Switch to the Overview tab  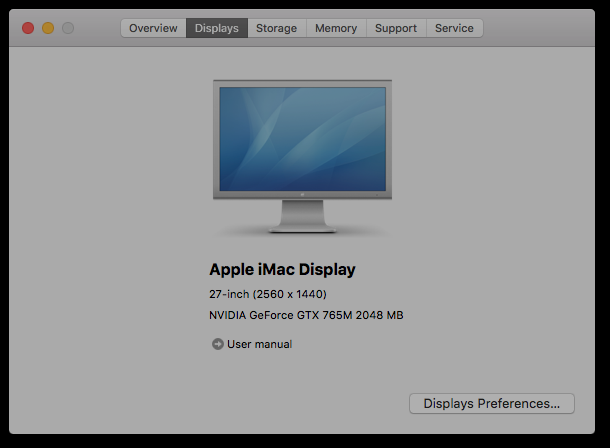153,28
